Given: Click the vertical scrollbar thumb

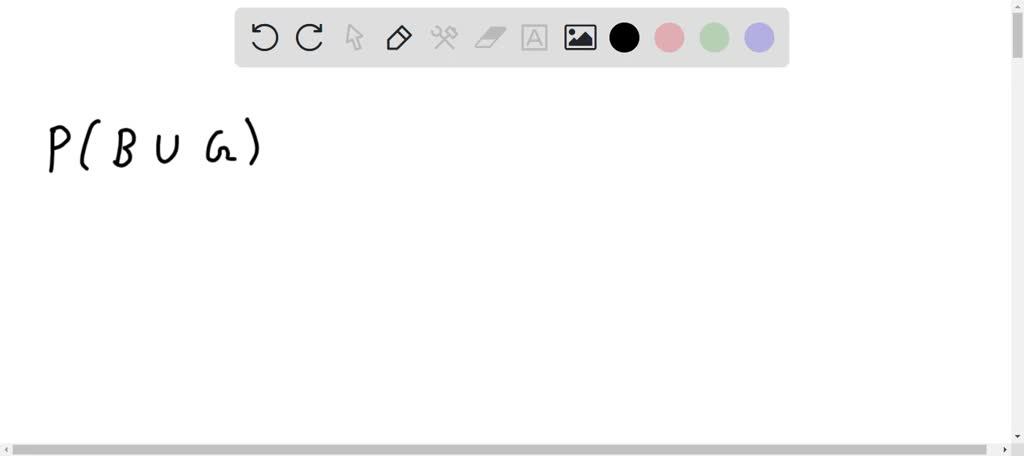Looking at the screenshot, I should click(1017, 34).
